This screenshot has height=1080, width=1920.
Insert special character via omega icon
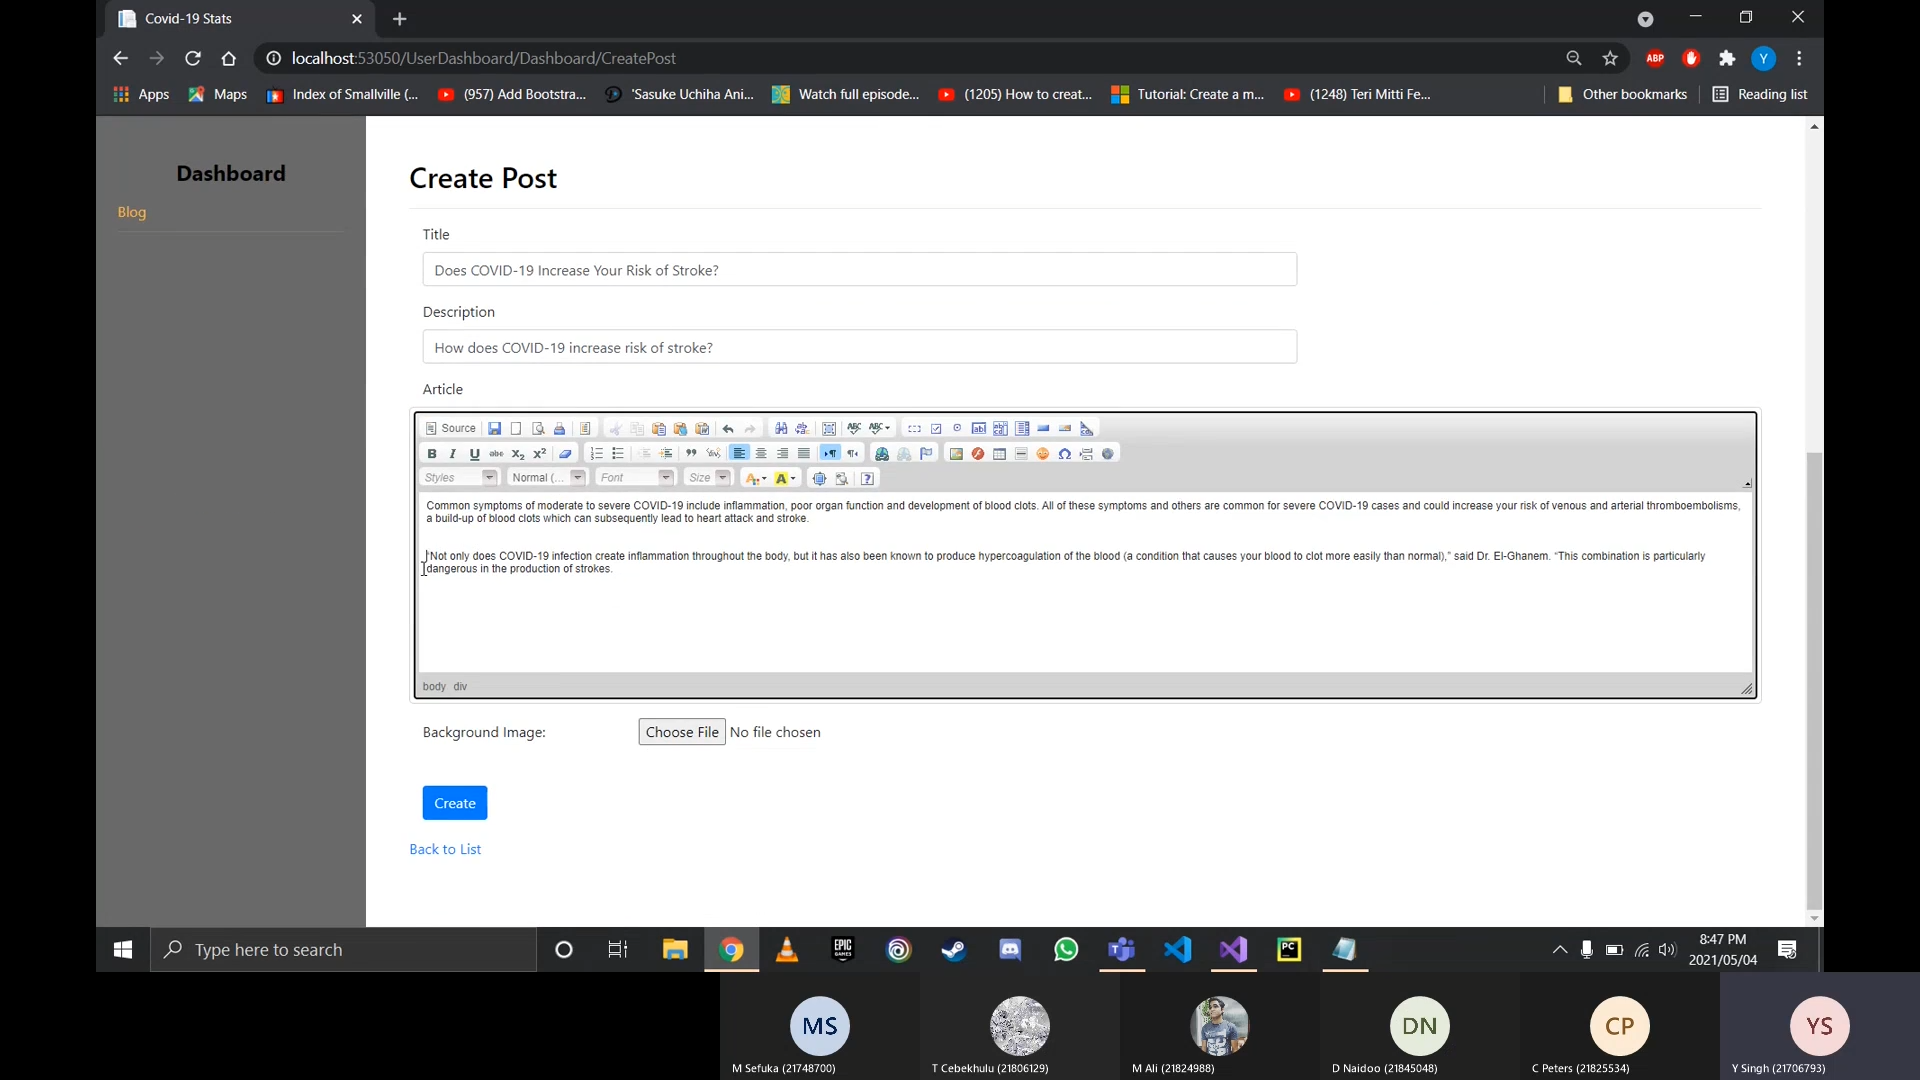(x=1065, y=454)
